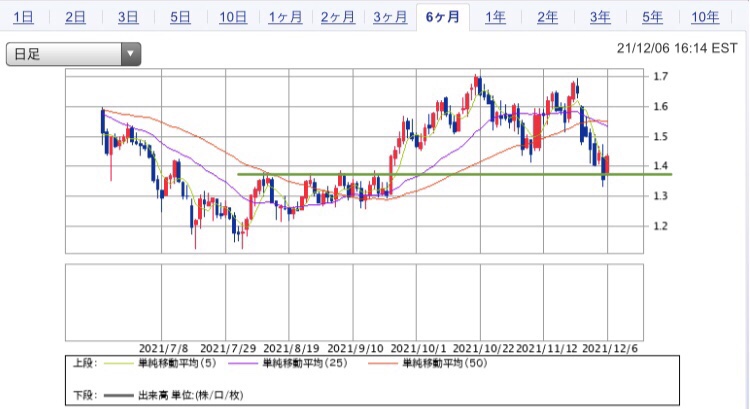Select the 5日 period tab
The width and height of the screenshot is (750, 409).
[180, 17]
